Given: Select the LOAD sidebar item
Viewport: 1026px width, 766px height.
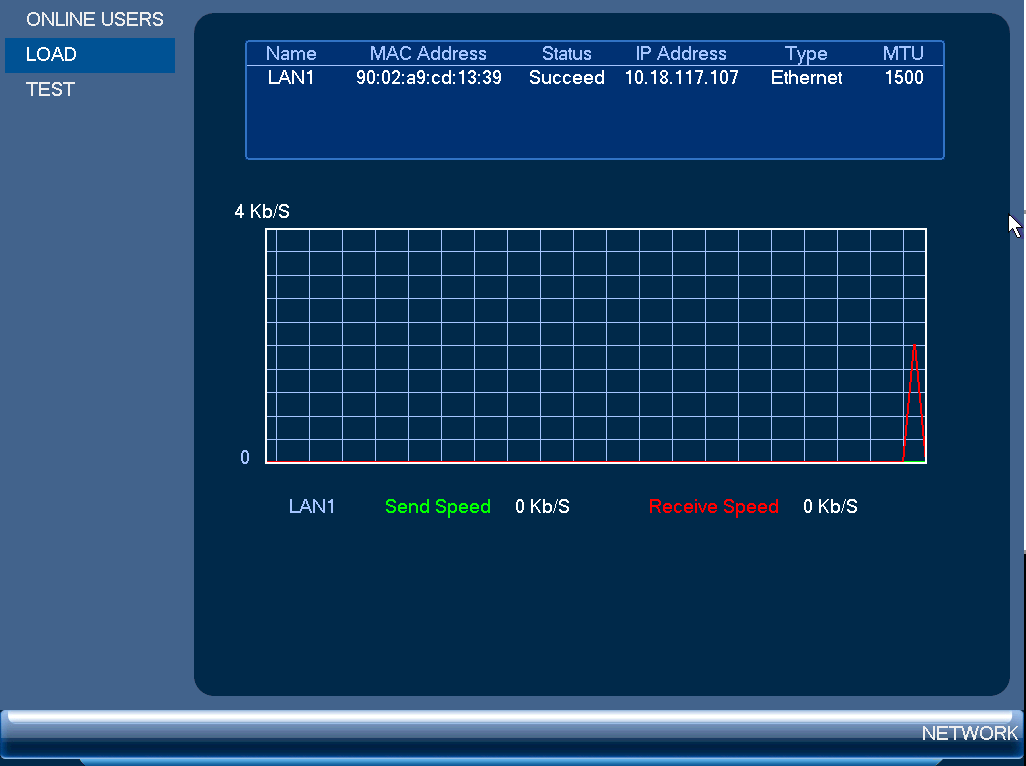Looking at the screenshot, I should coord(90,55).
